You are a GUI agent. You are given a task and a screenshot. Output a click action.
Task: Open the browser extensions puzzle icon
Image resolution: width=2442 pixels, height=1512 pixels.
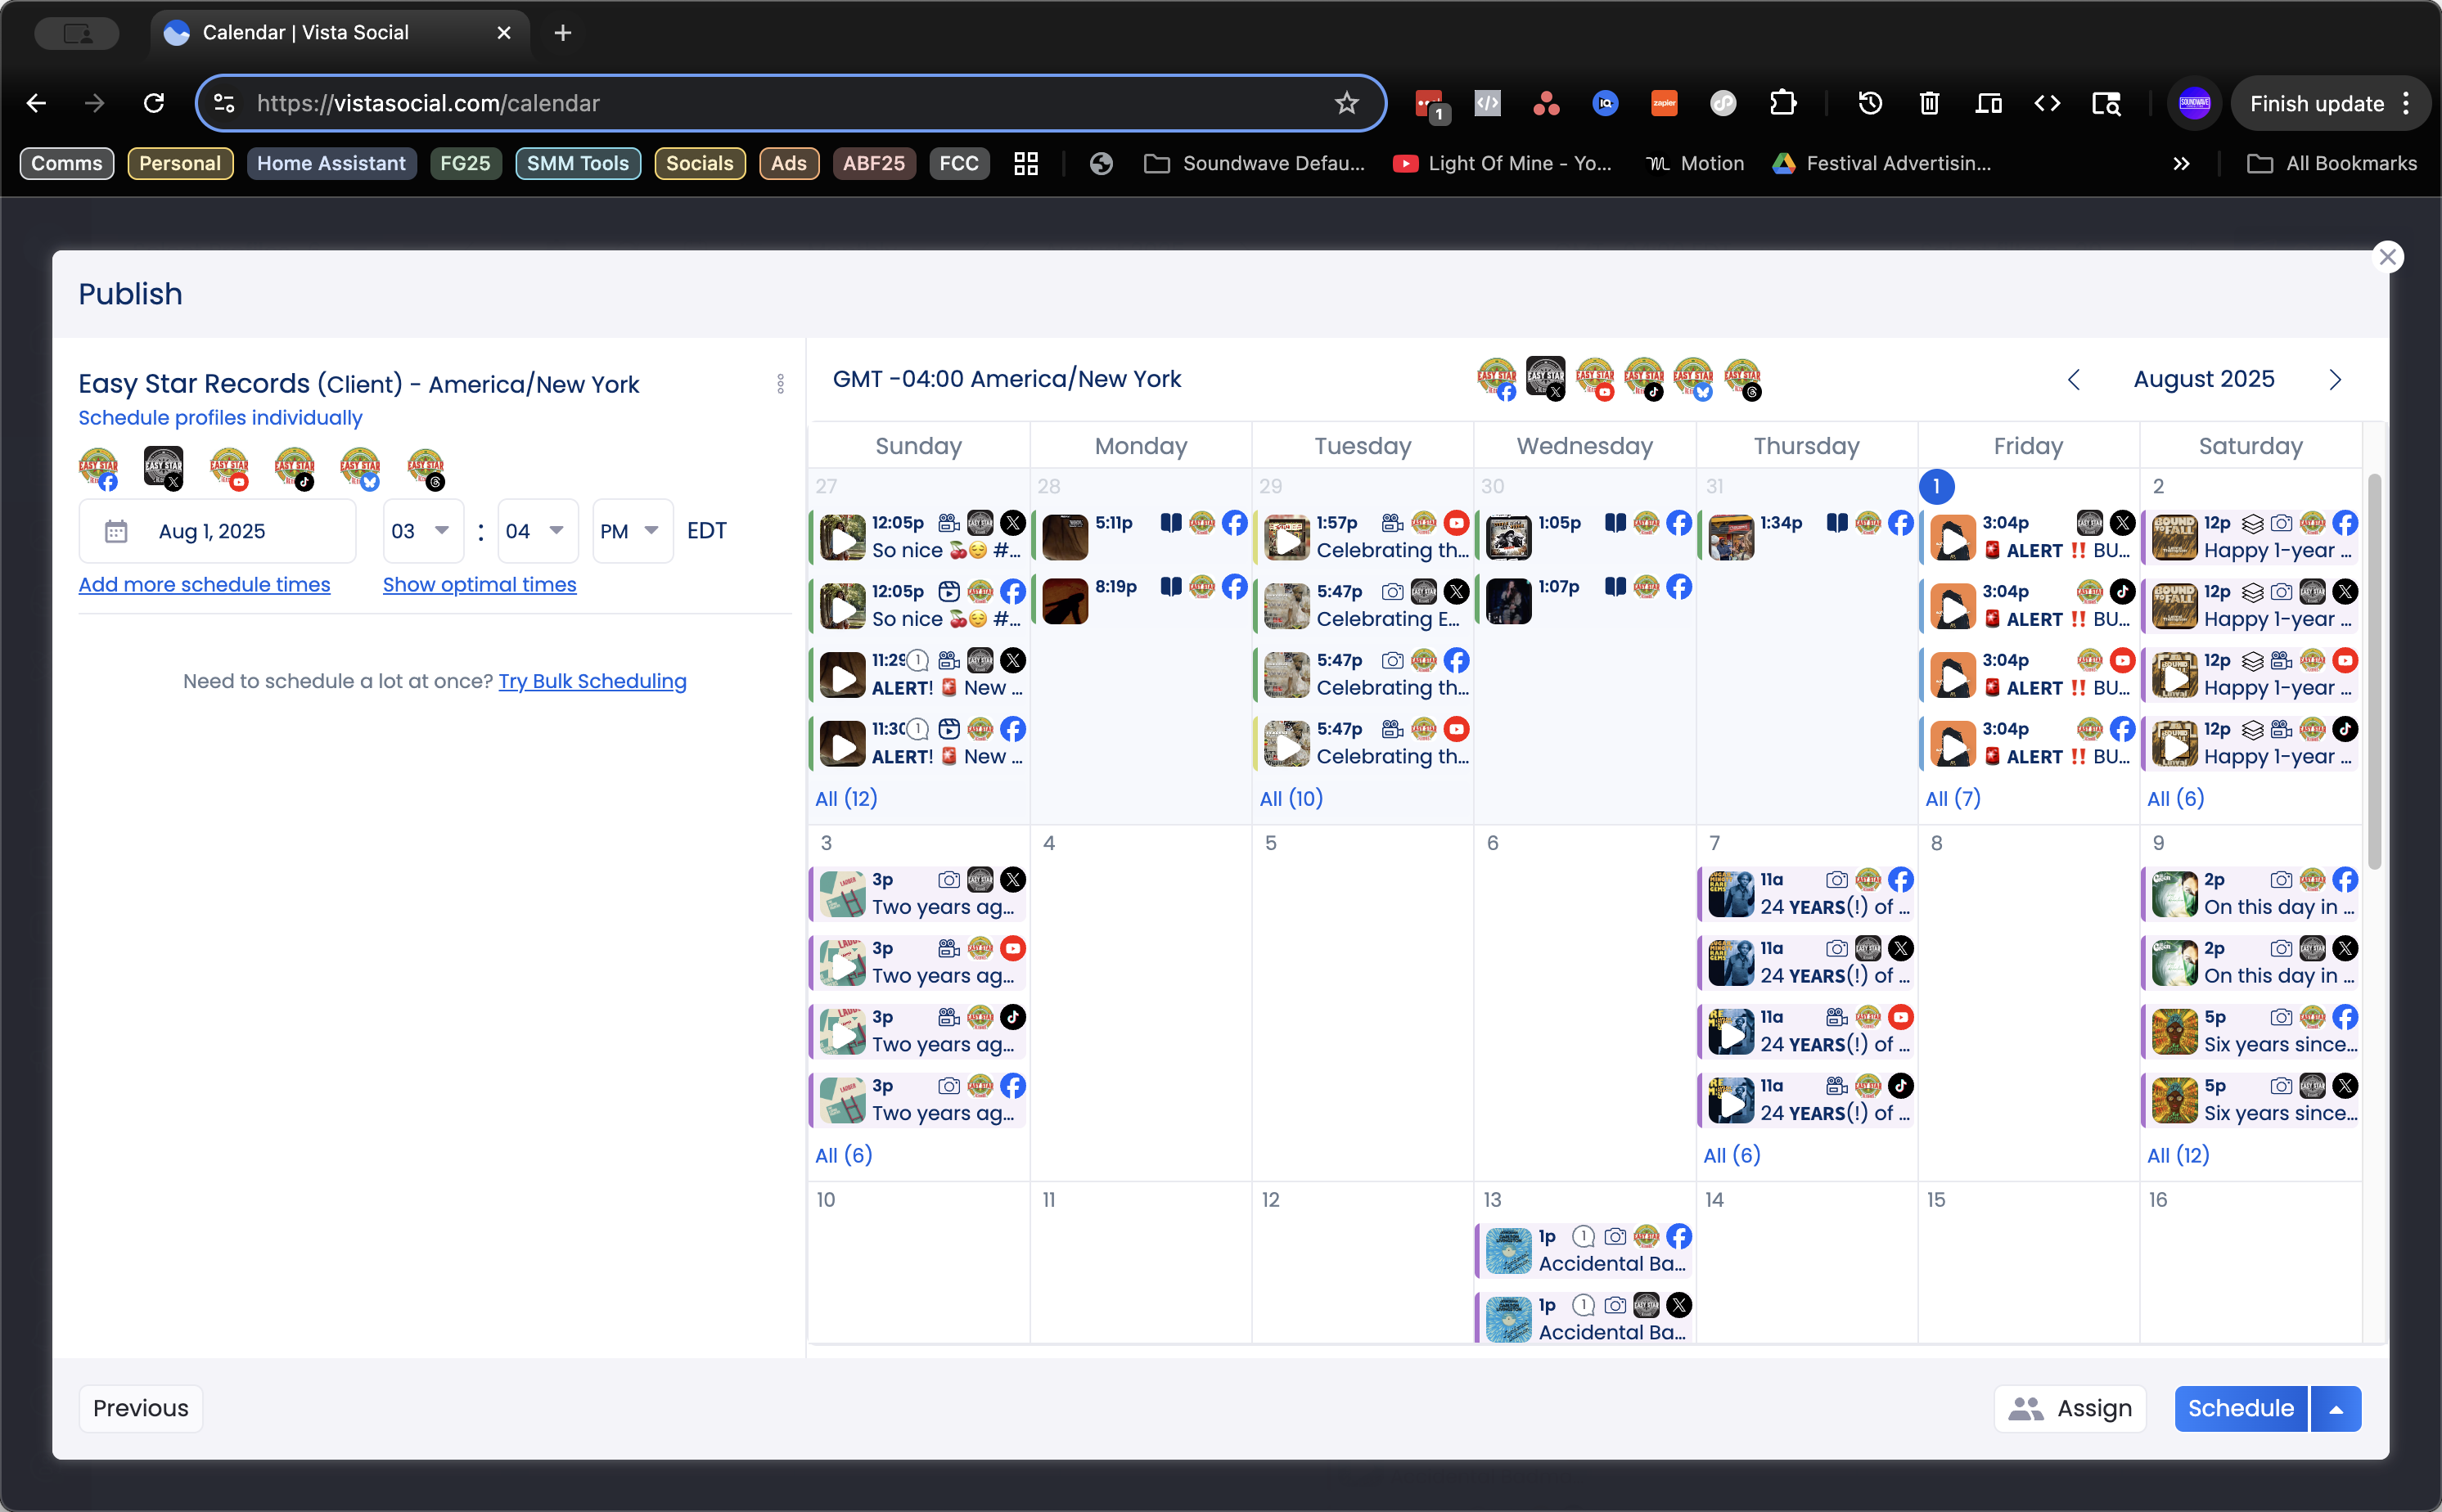(x=1782, y=103)
